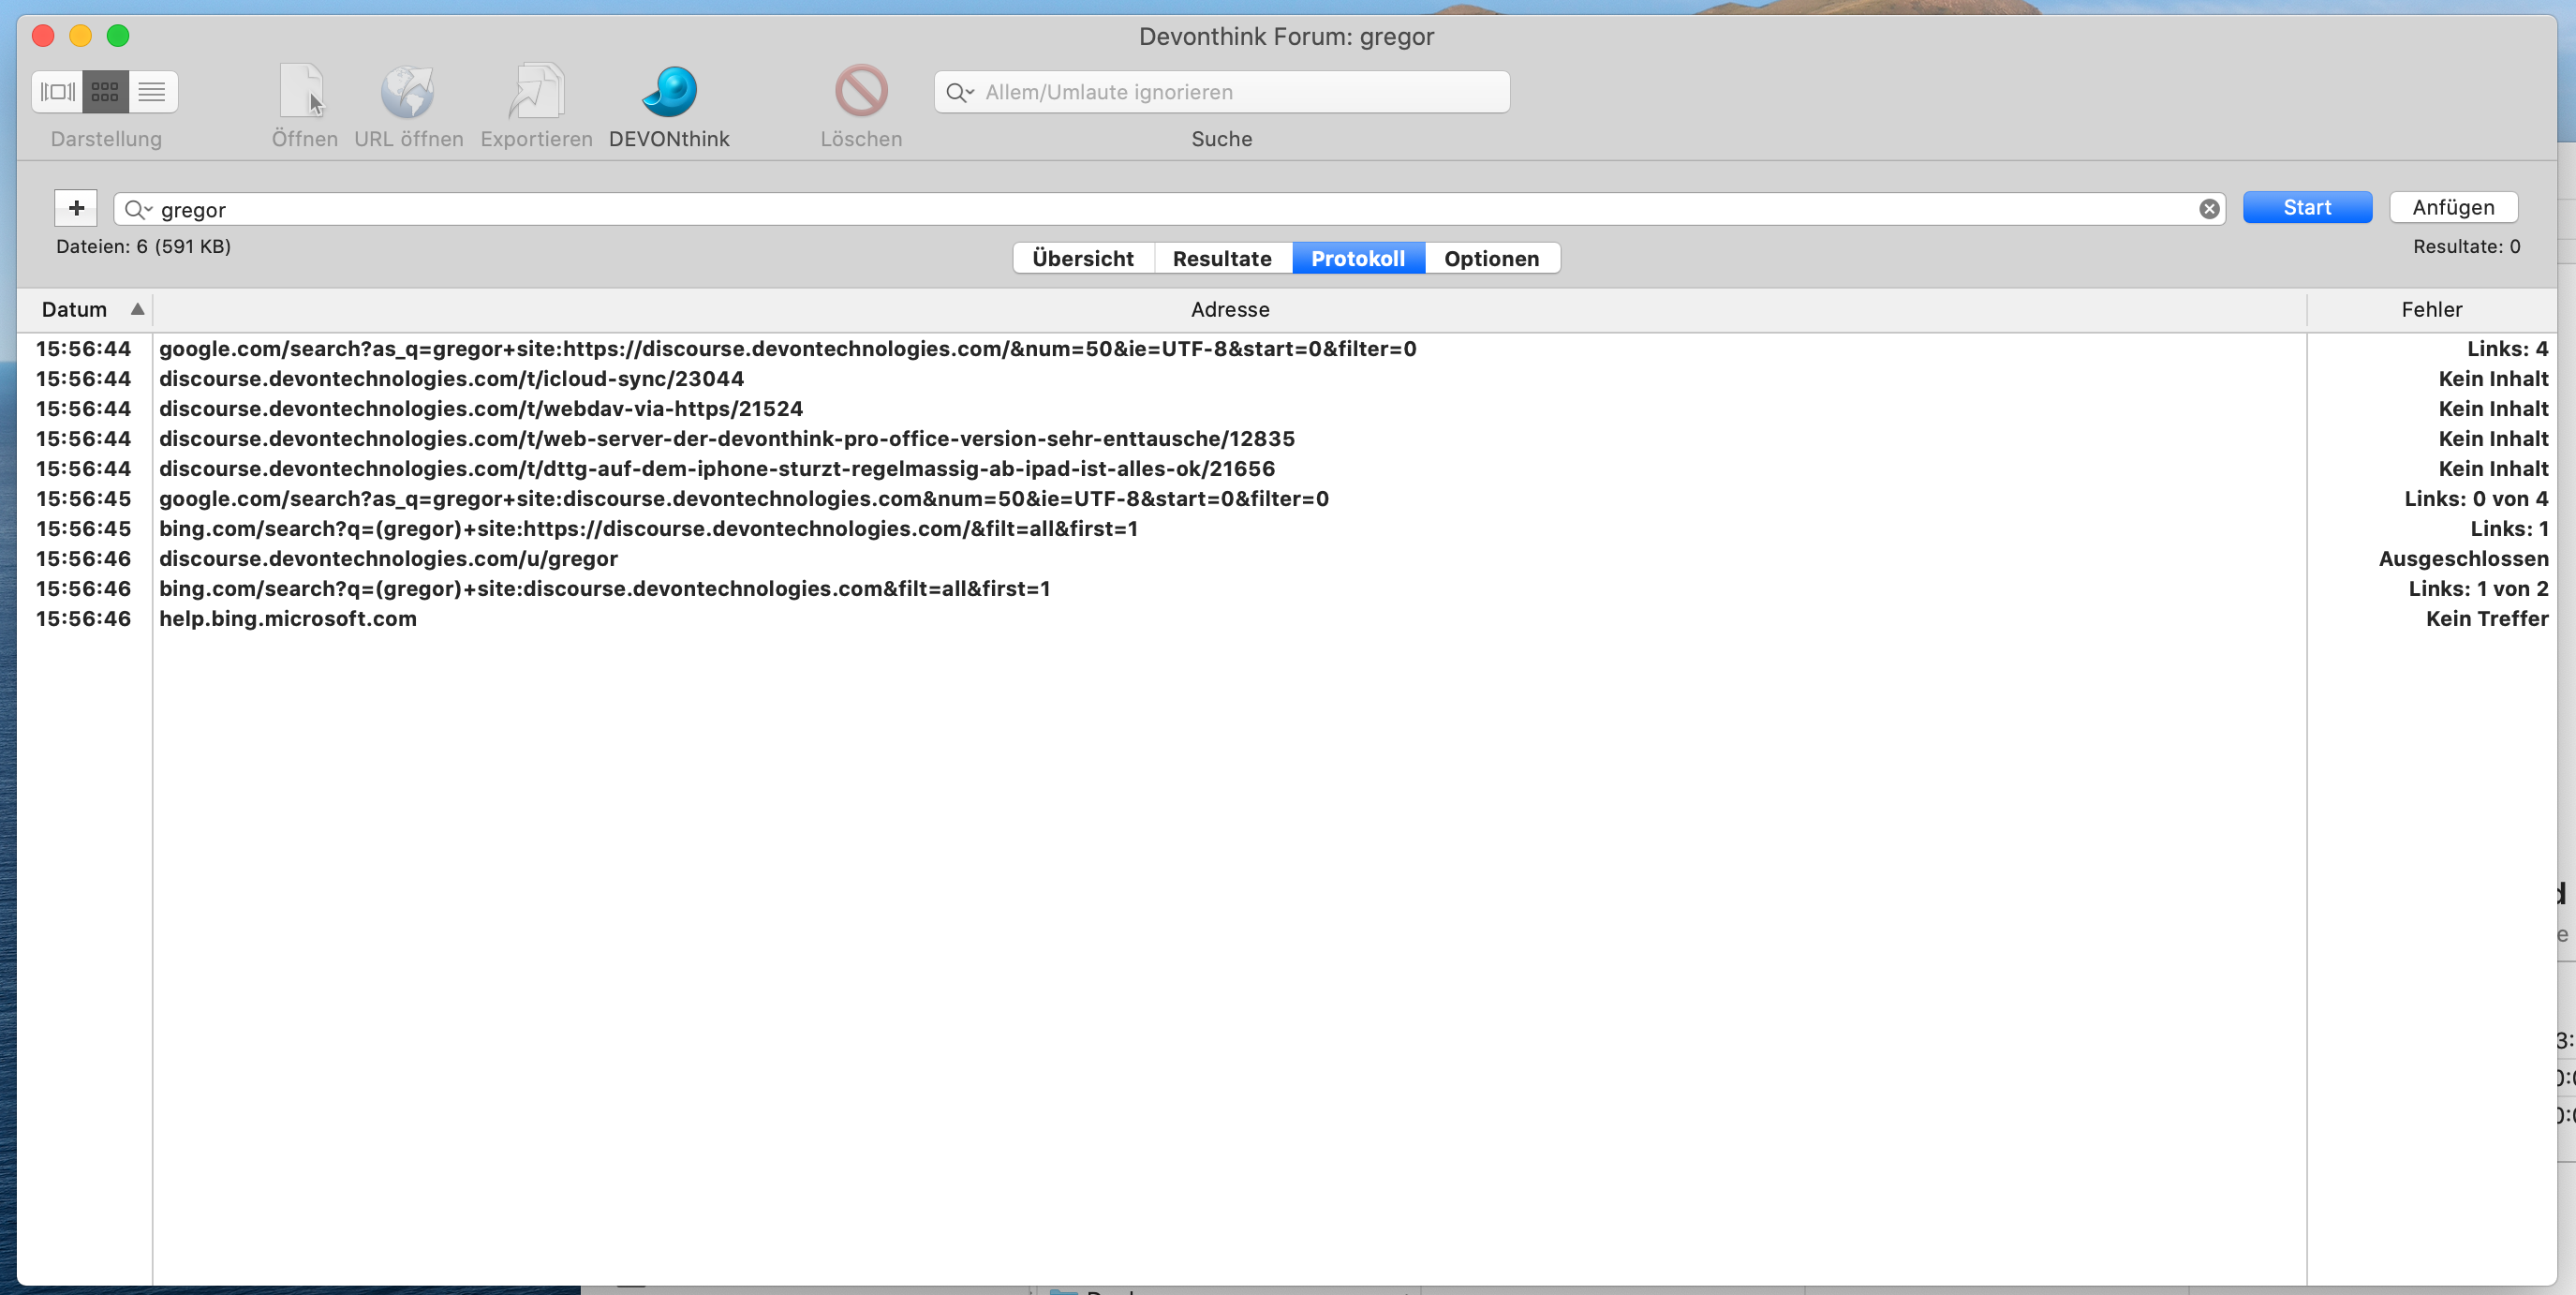2576x1295 pixels.
Task: Select the webdav-via-https/21524 log entry
Action: coord(1287,409)
